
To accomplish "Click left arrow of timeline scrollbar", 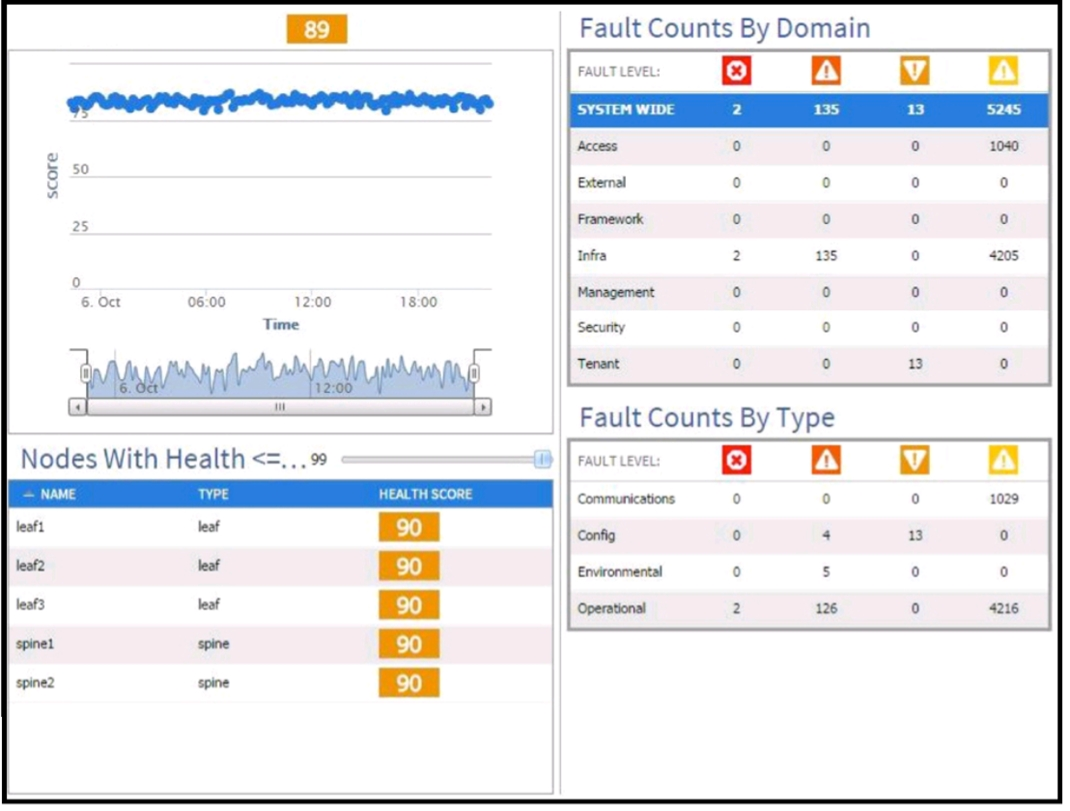I will 78,408.
